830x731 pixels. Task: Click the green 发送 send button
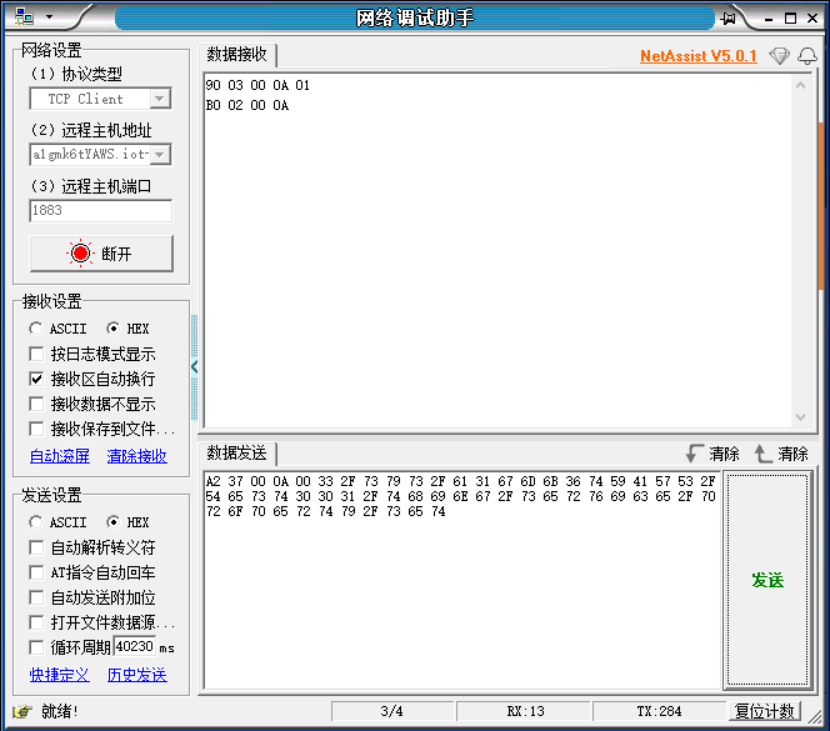767,580
